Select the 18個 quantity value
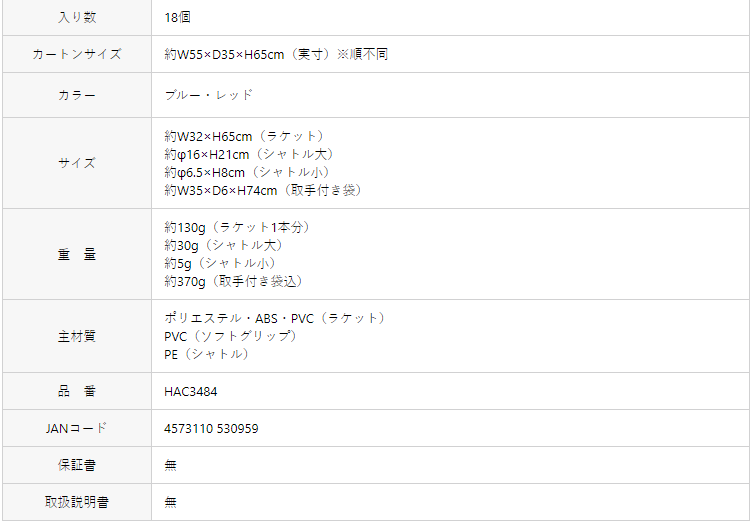The height and width of the screenshot is (523, 753). click(177, 17)
